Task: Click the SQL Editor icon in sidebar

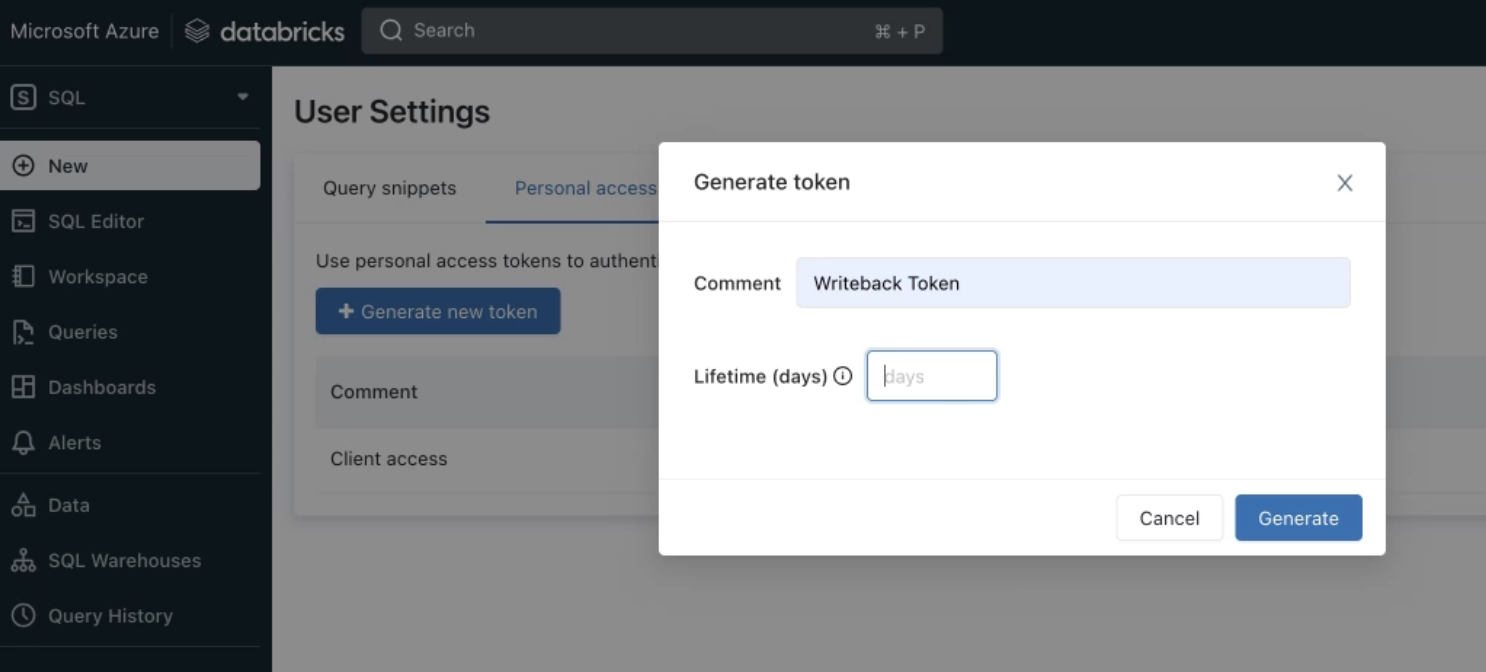Action: pos(23,222)
